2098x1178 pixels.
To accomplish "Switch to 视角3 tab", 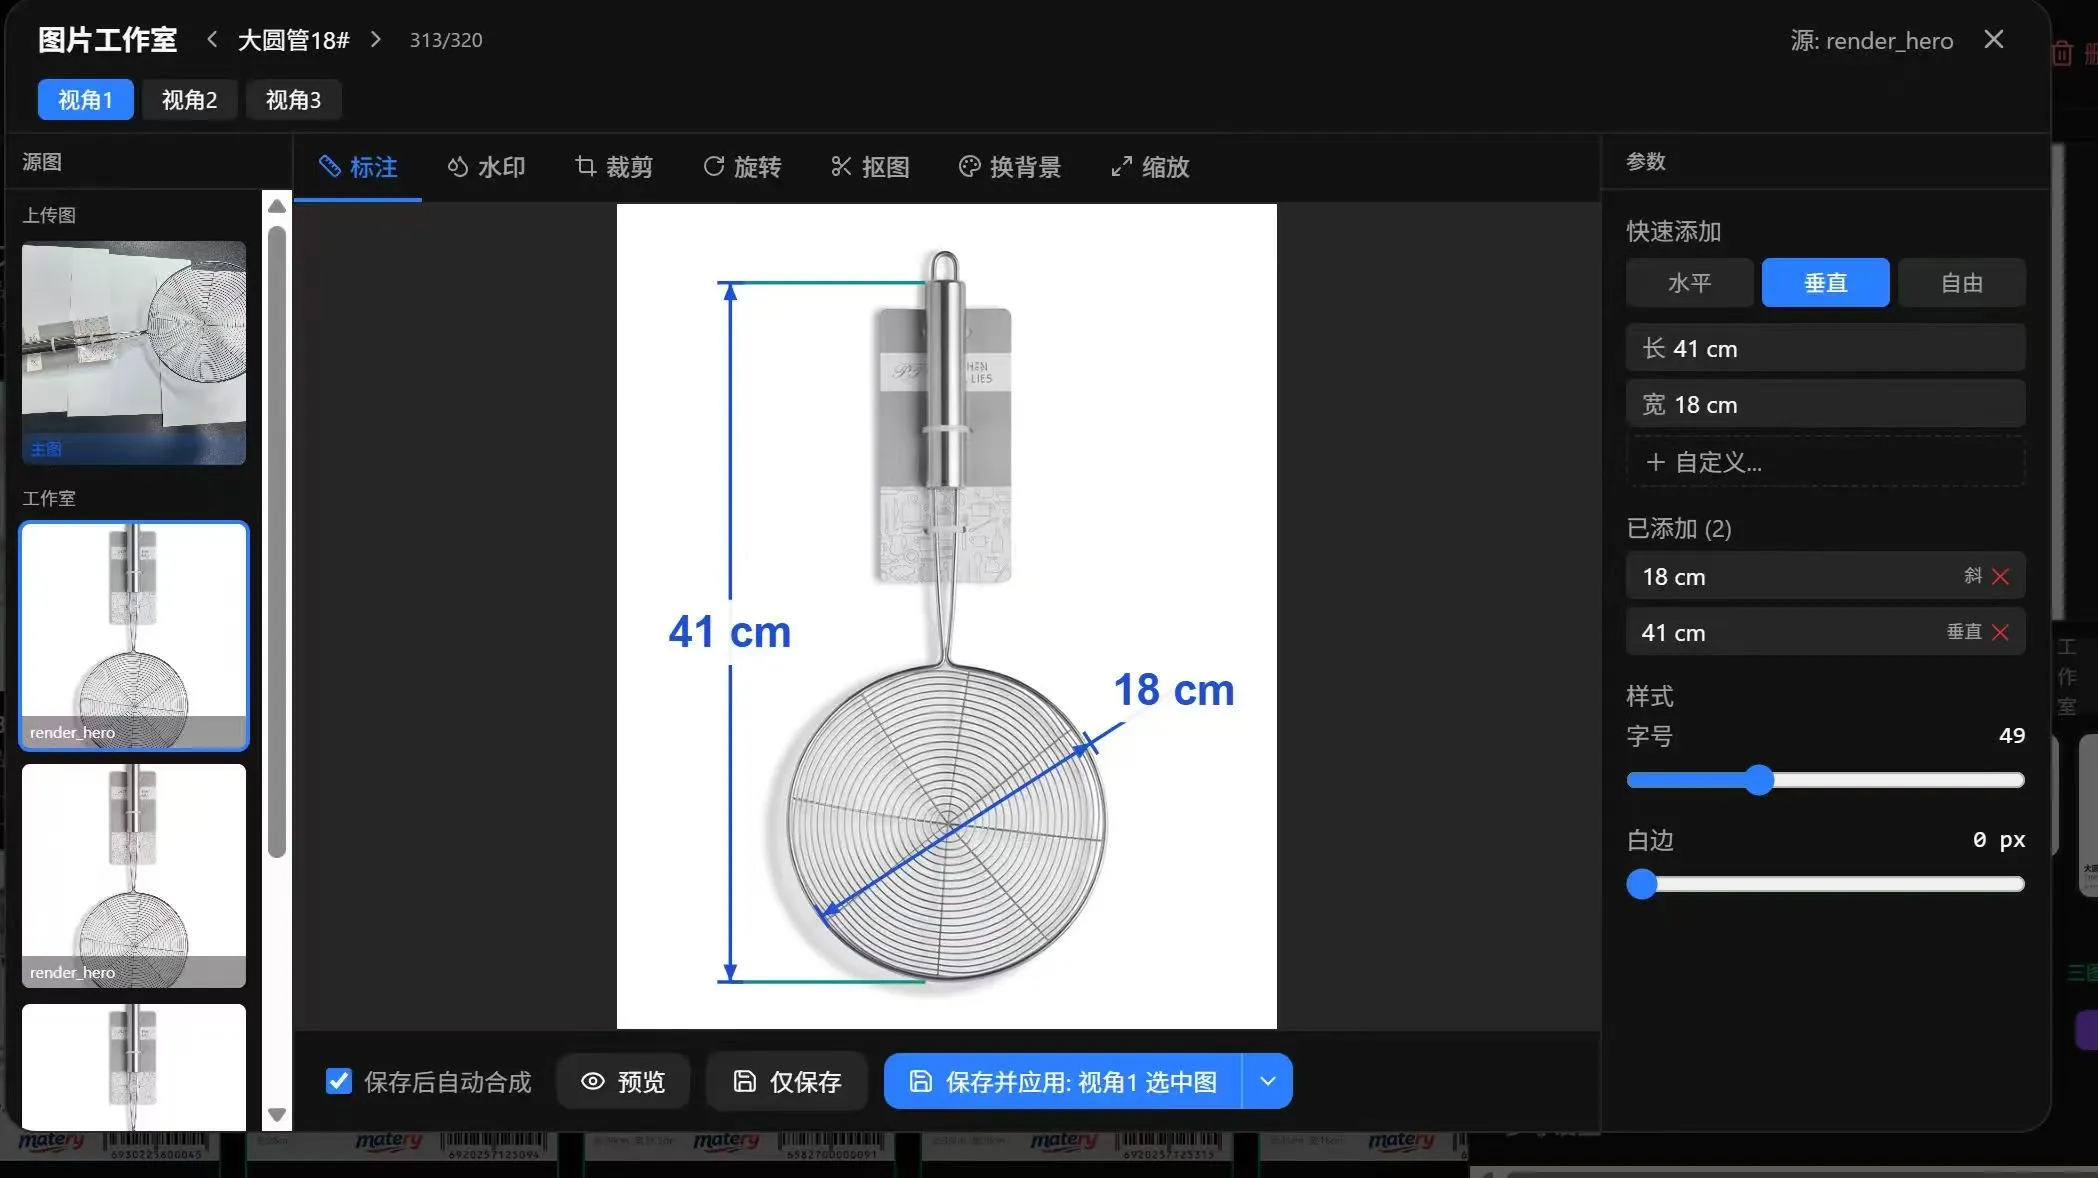I will (x=294, y=100).
